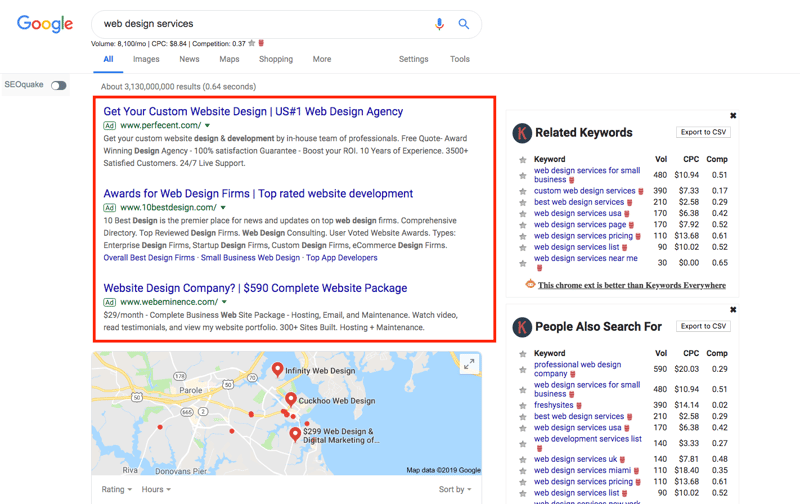Star the best web design services keyword in Related Keywords
Image resolution: width=800 pixels, height=504 pixels.
tap(522, 203)
